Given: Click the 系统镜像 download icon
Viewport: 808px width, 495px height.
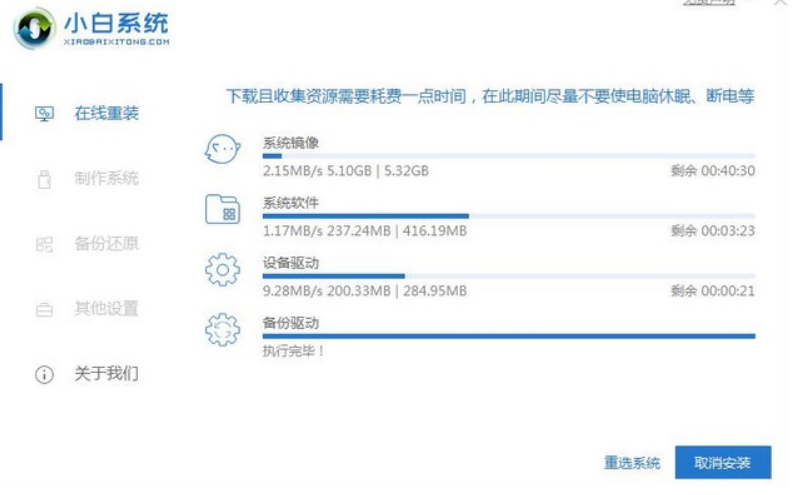Looking at the screenshot, I should pos(222,152).
